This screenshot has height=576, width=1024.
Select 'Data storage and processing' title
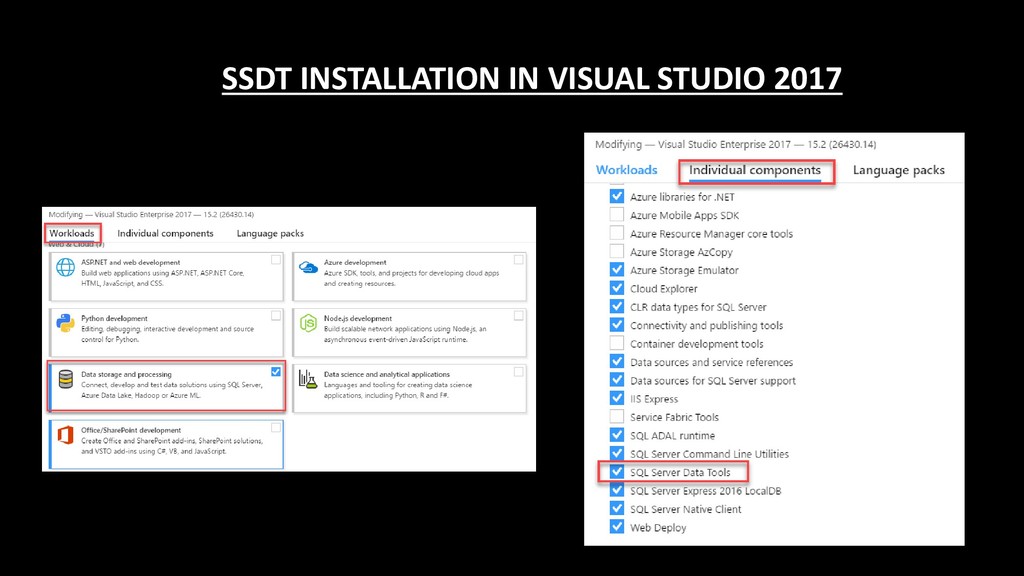pos(127,374)
